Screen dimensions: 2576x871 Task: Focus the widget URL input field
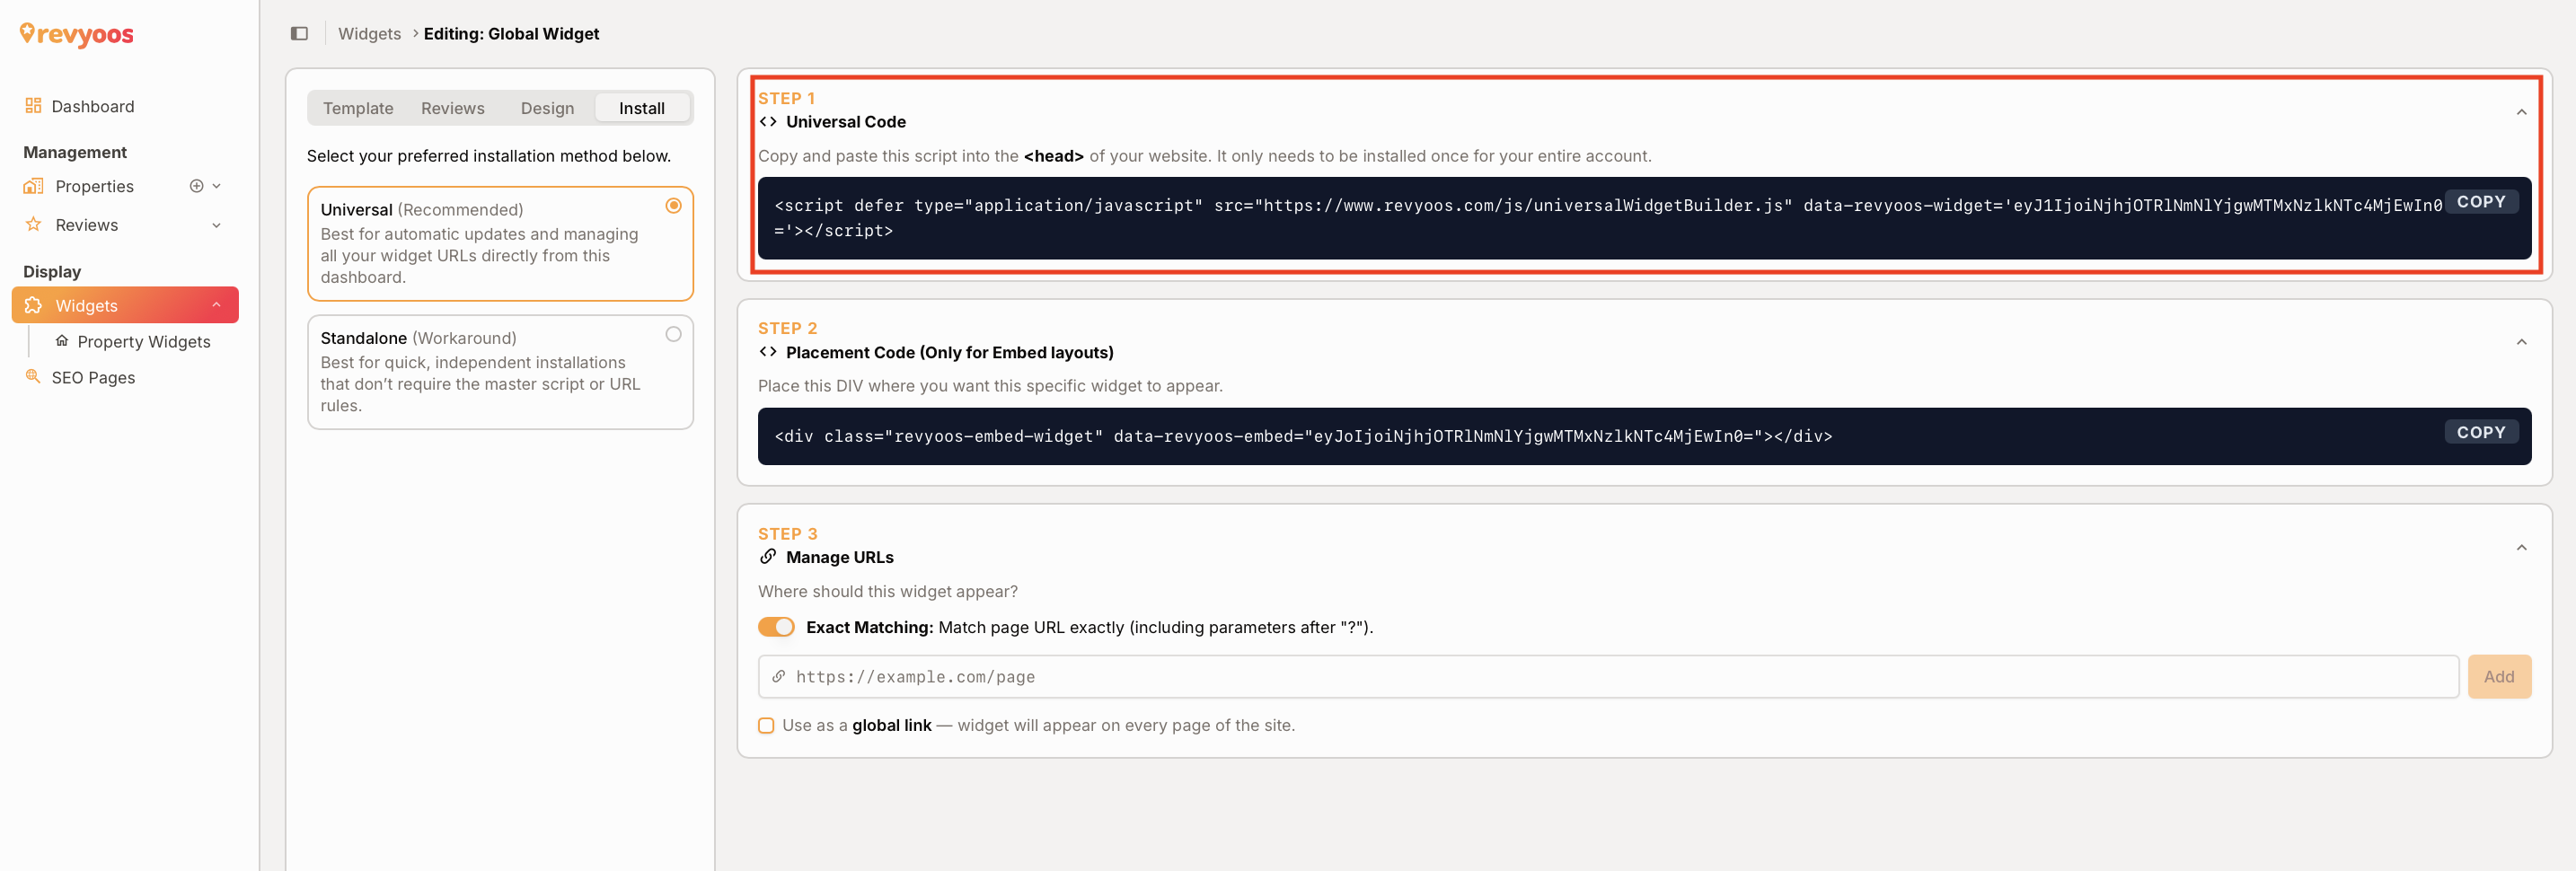coord(1608,677)
